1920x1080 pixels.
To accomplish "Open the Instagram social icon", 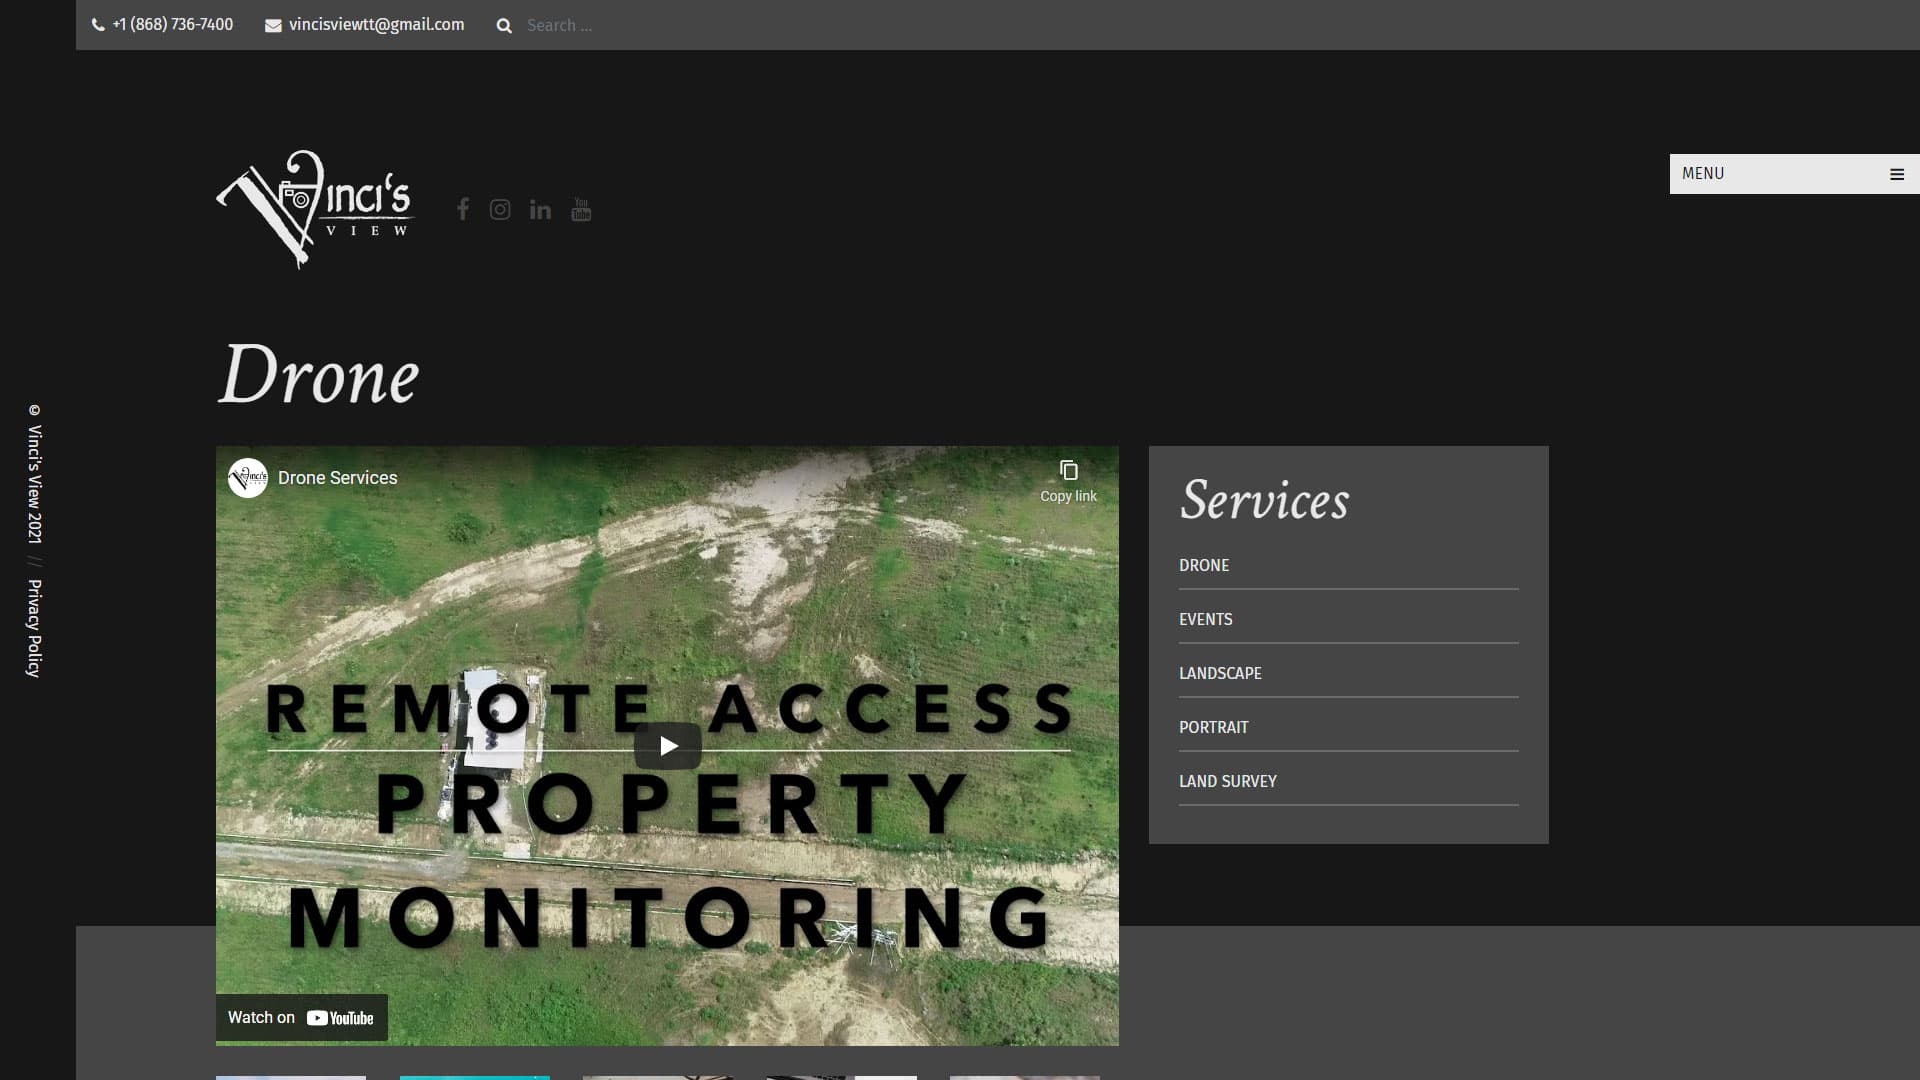I will [x=500, y=209].
